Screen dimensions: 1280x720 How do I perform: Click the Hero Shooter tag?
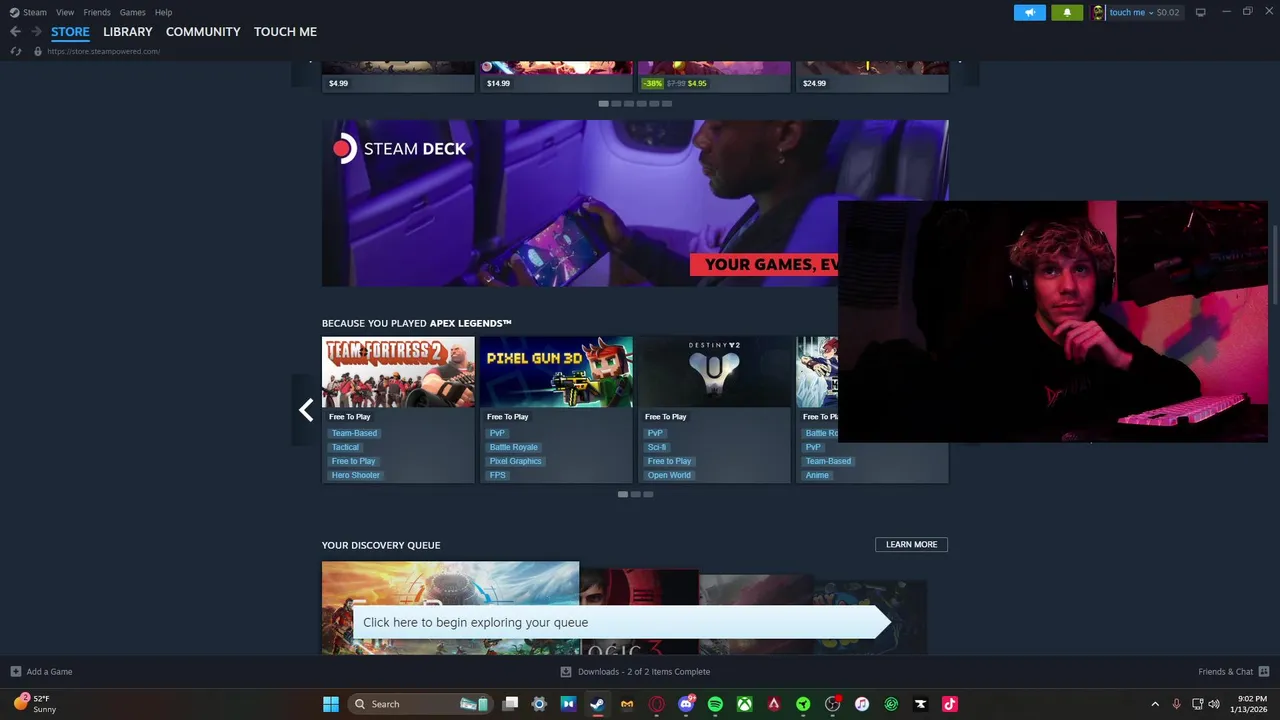[355, 475]
